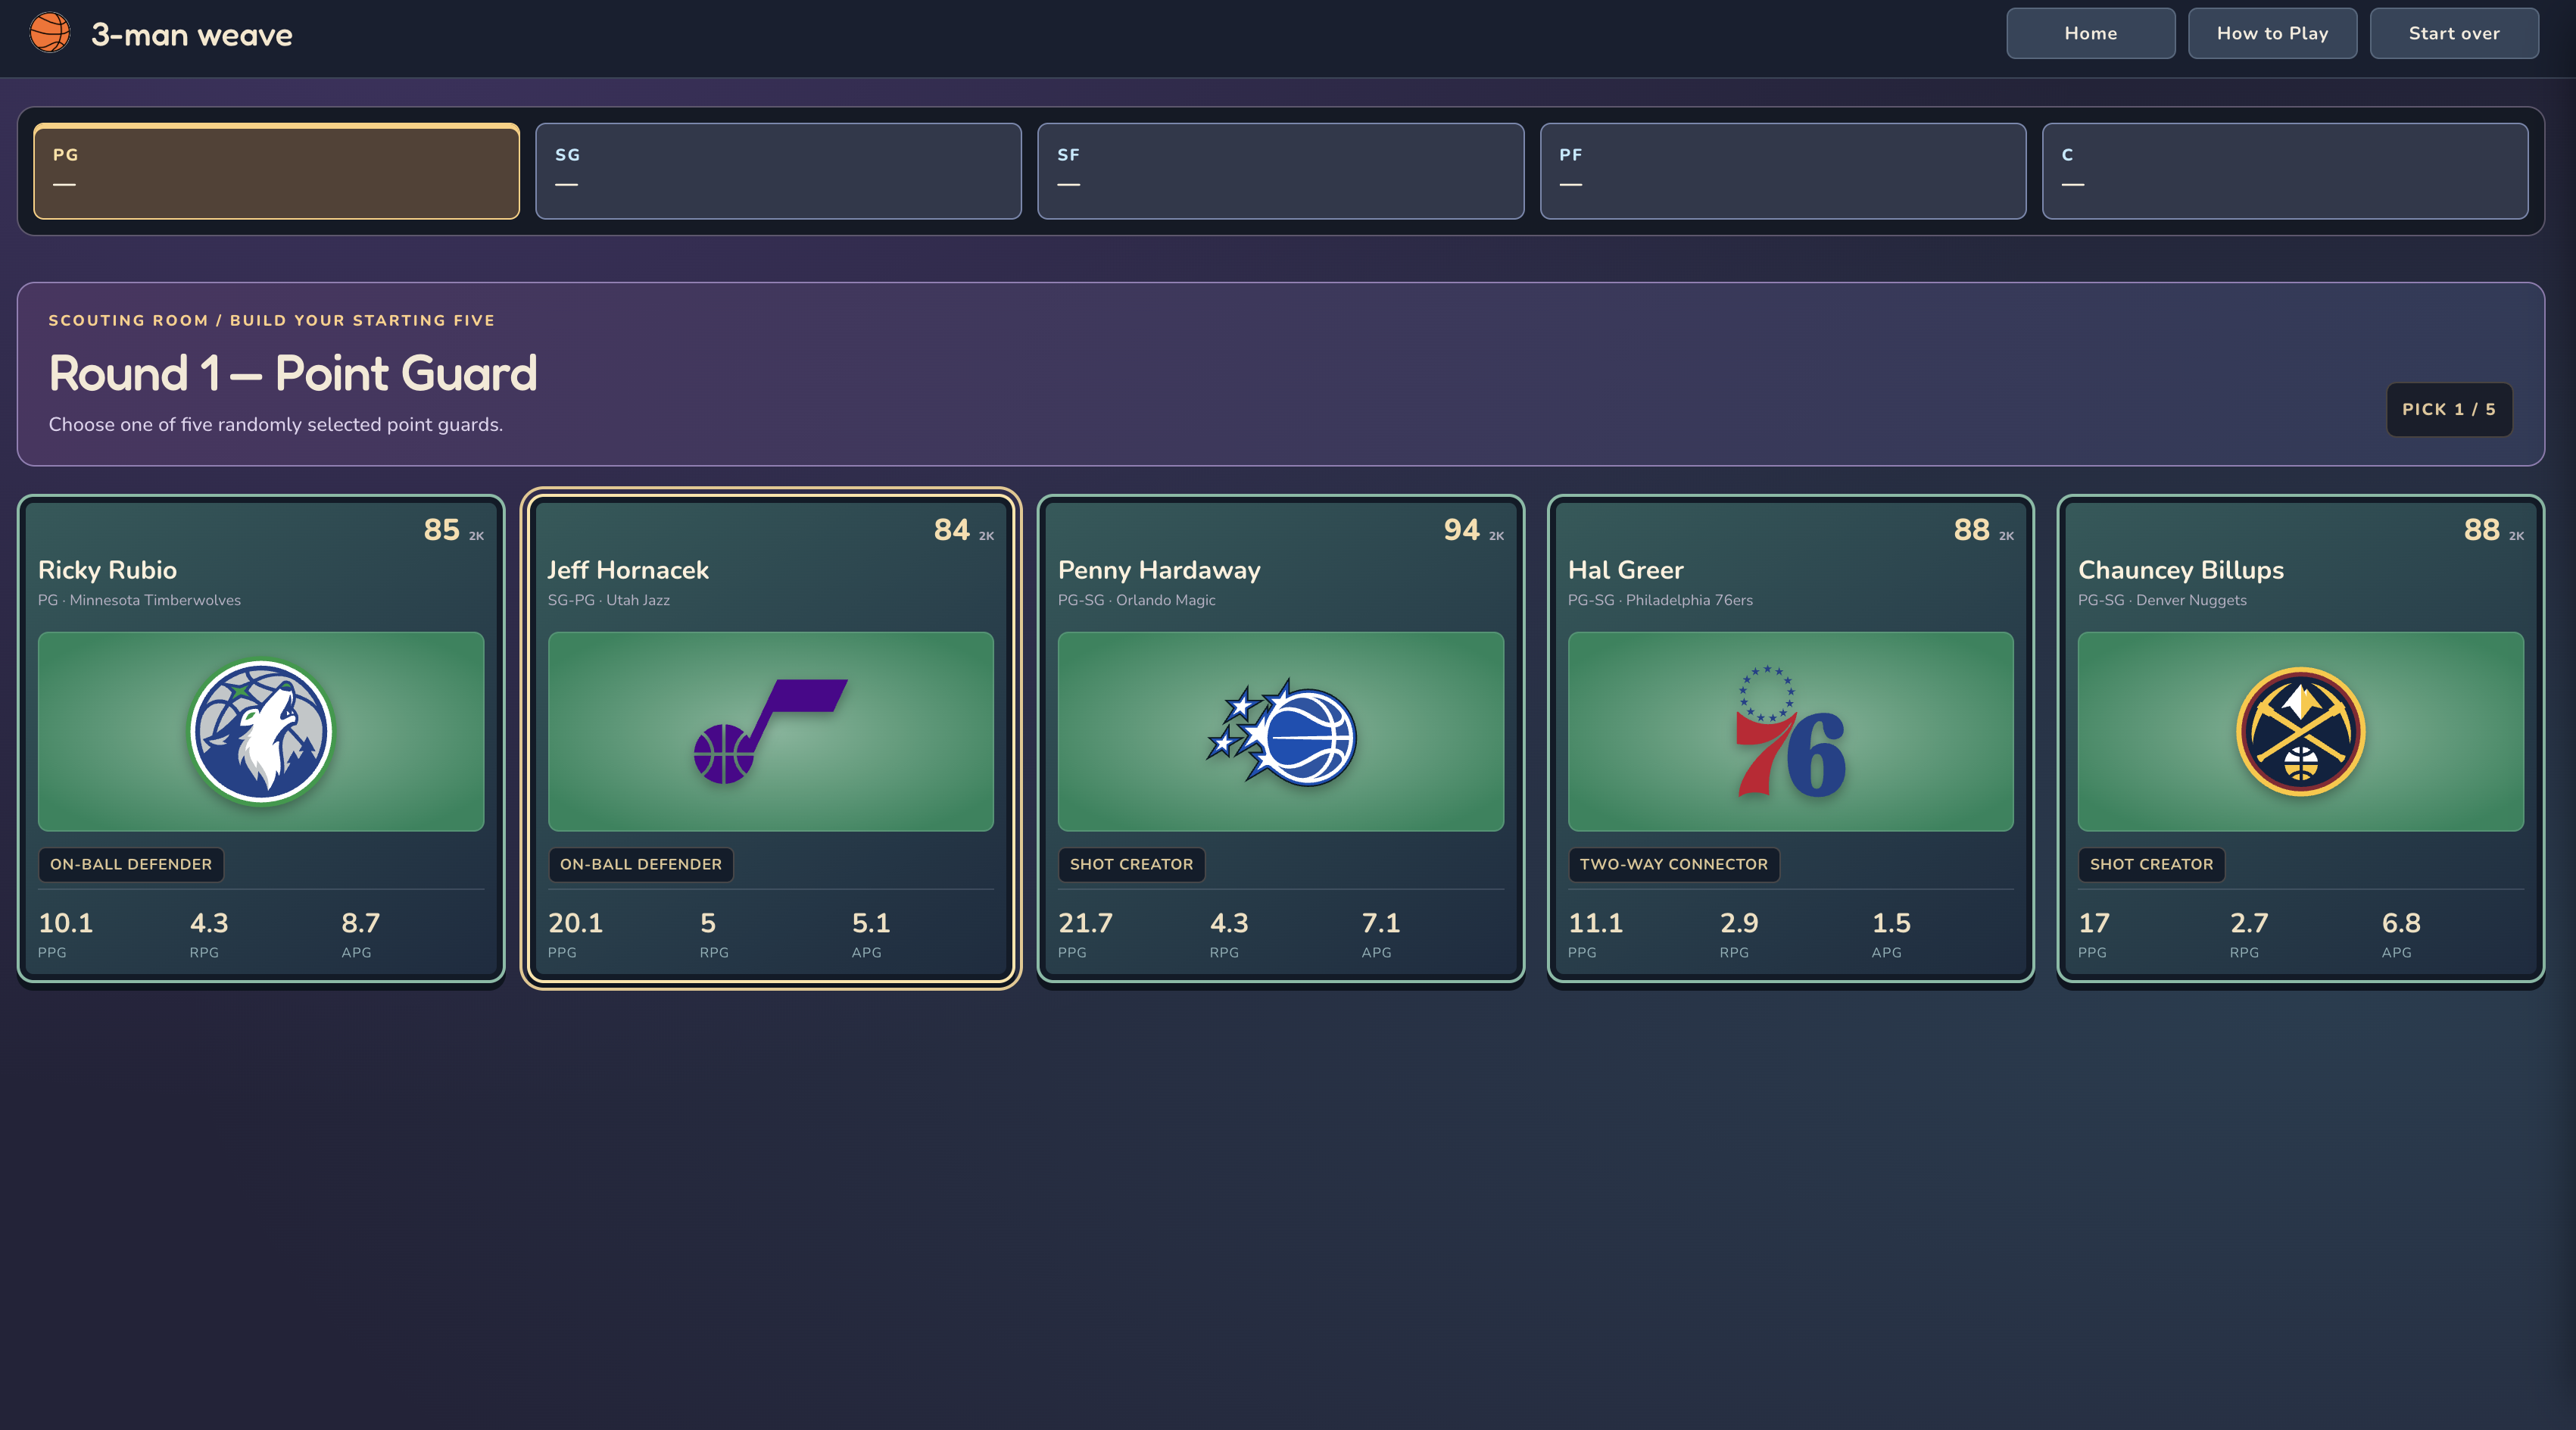This screenshot has height=1430, width=2576.
Task: Click Chauncey Billups' SHOT CREATOR tag
Action: point(2151,864)
